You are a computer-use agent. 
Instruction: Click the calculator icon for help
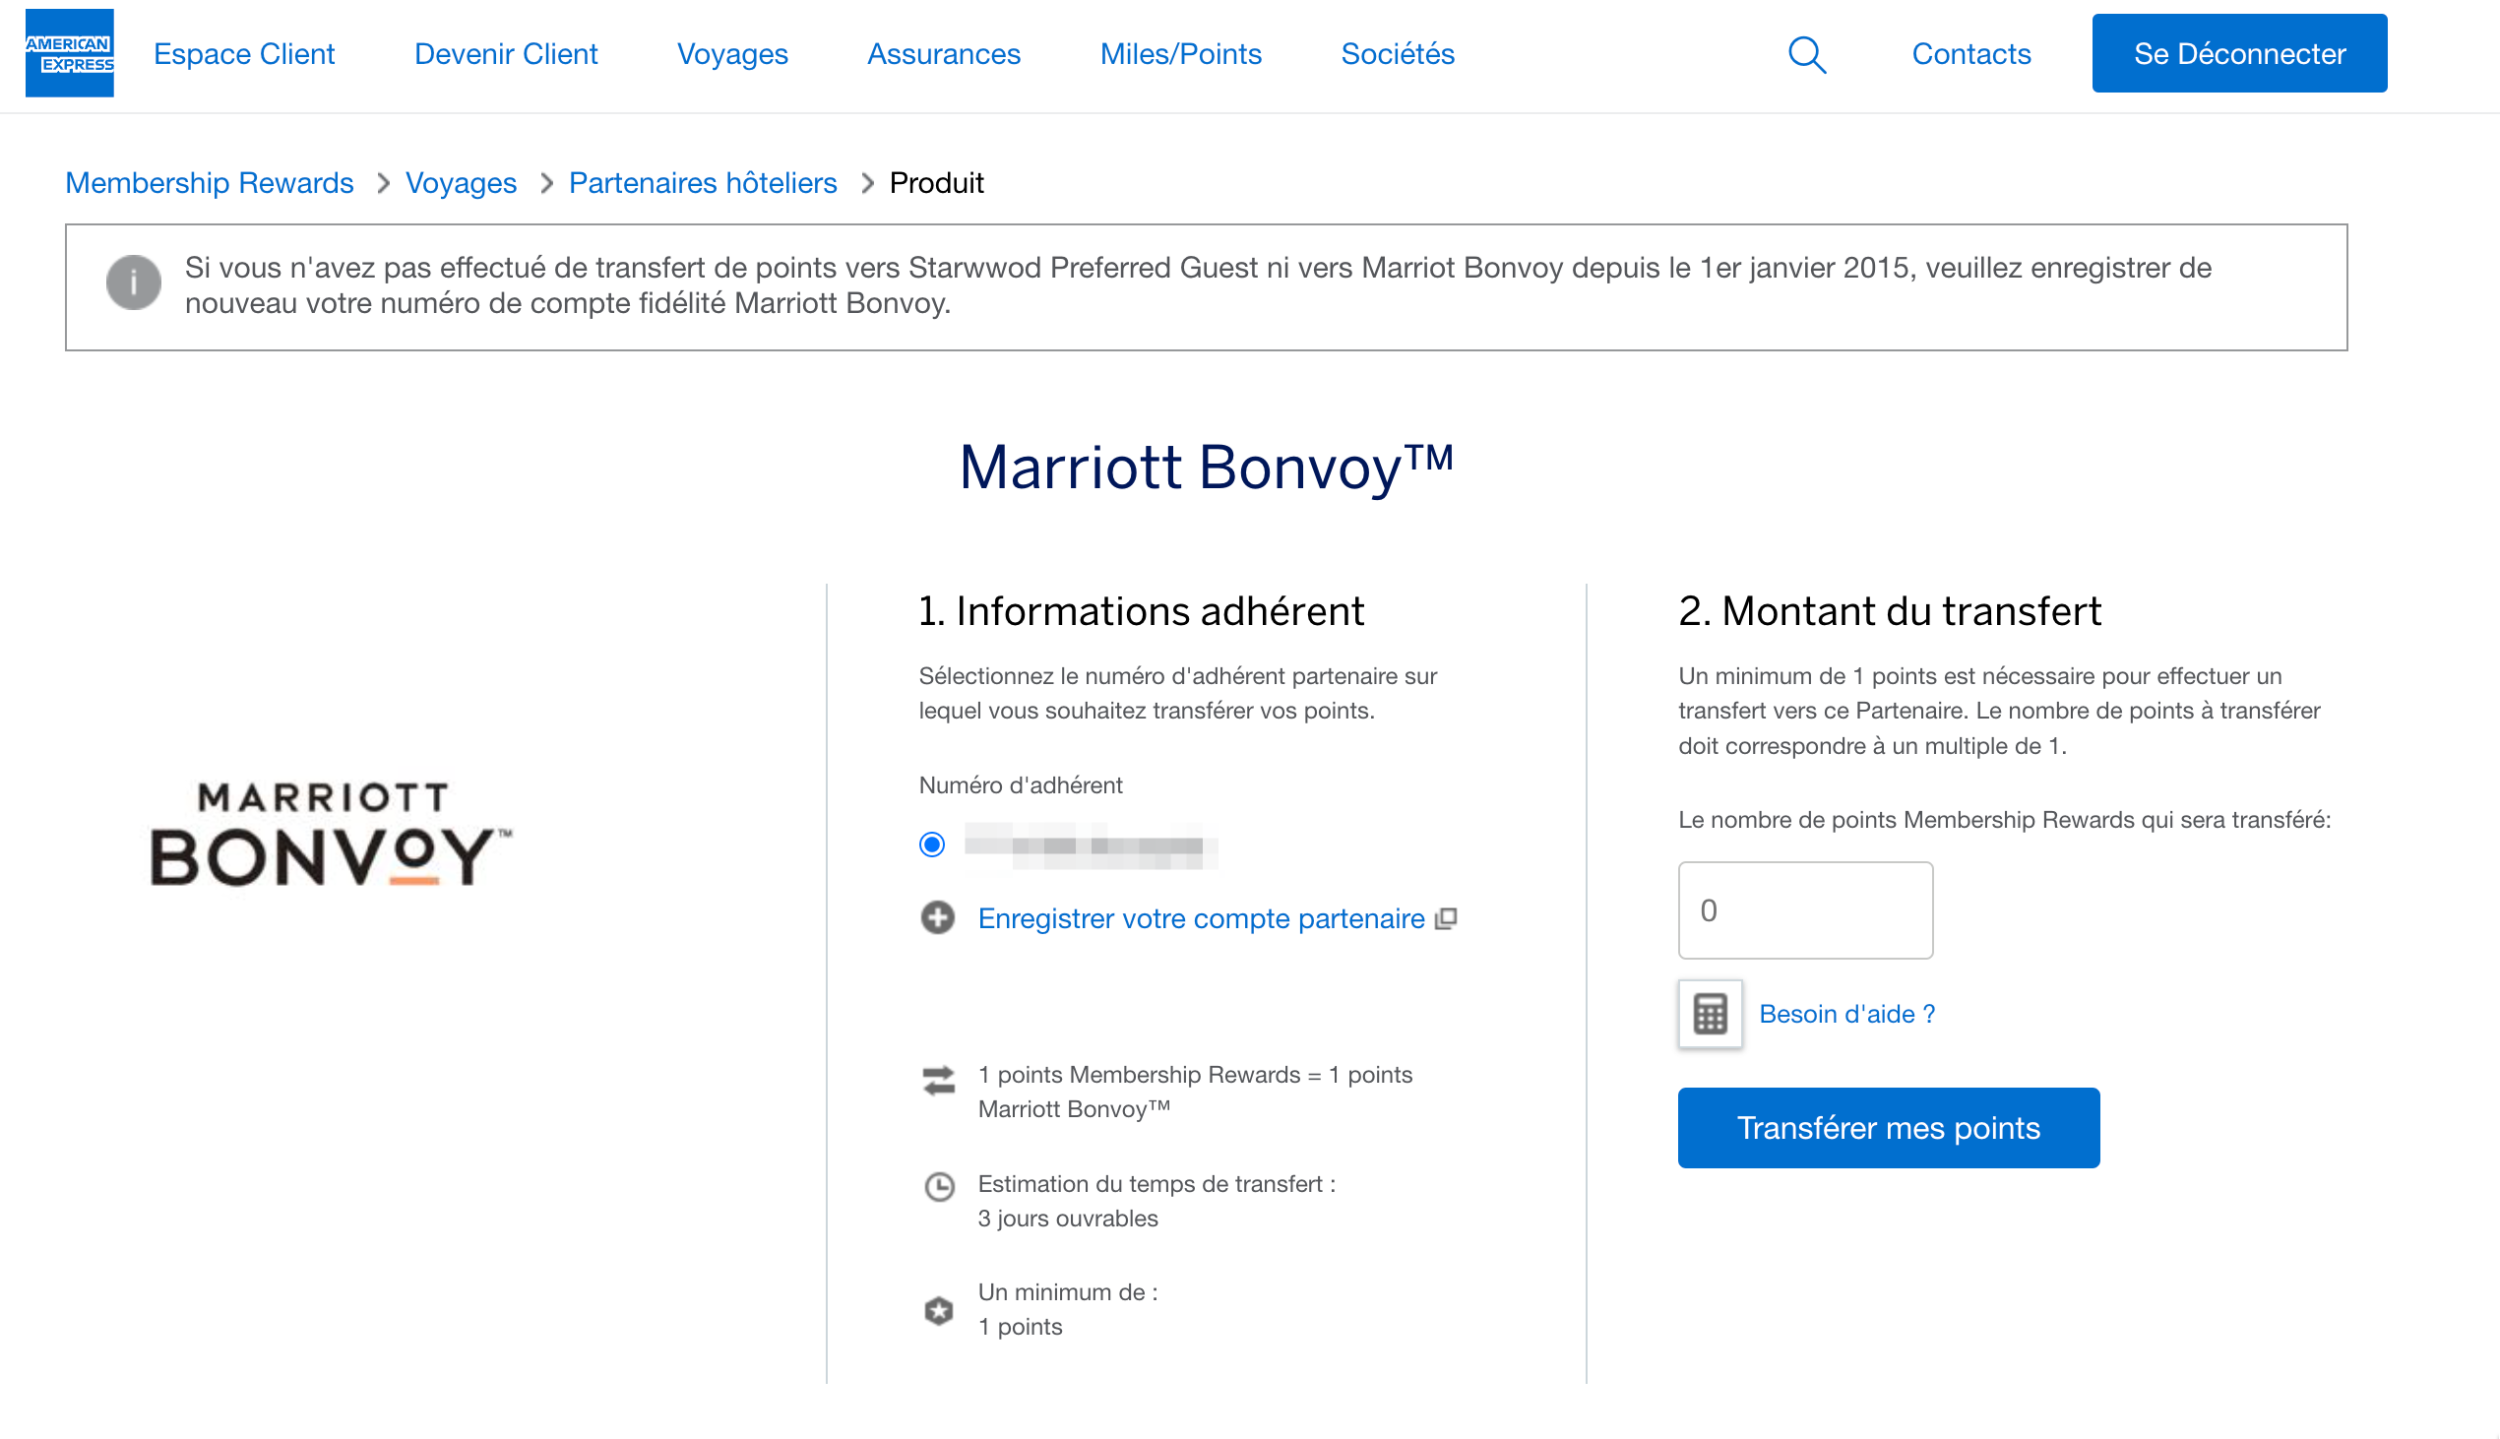click(1710, 1014)
